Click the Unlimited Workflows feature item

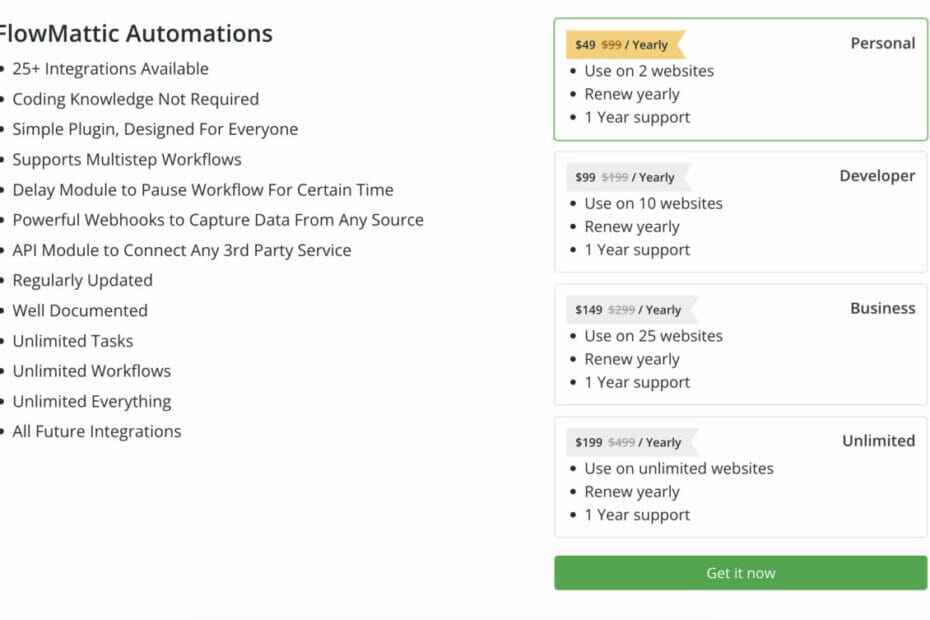point(91,371)
